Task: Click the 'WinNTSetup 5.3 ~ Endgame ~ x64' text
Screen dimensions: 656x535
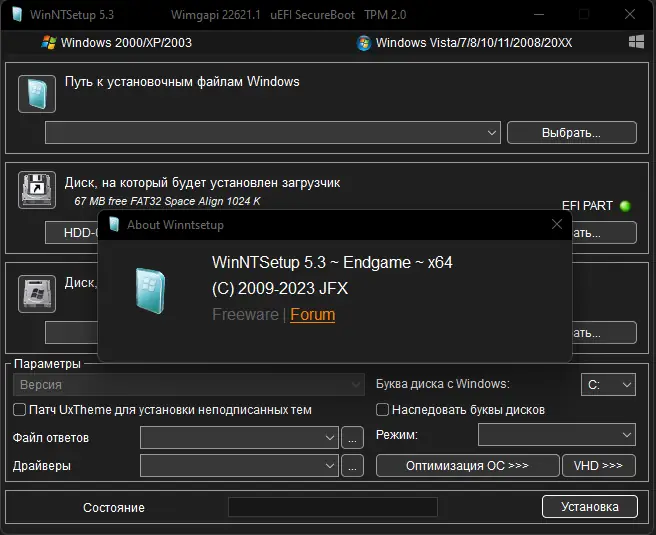Action: [x=332, y=263]
